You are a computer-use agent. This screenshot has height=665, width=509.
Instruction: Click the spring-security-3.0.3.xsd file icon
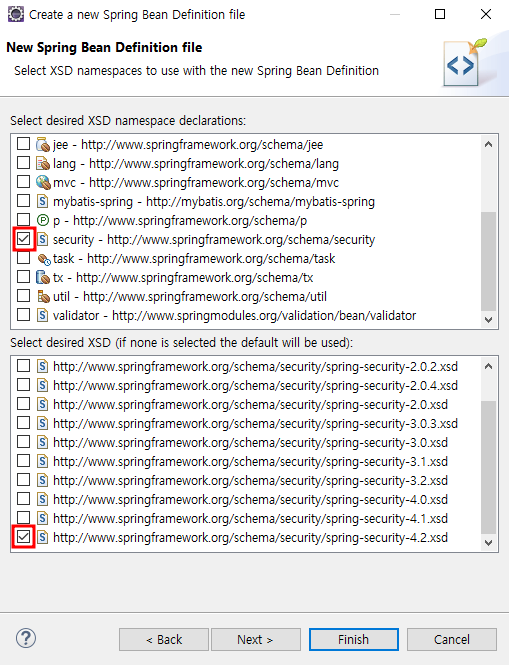pyautogui.click(x=42, y=423)
